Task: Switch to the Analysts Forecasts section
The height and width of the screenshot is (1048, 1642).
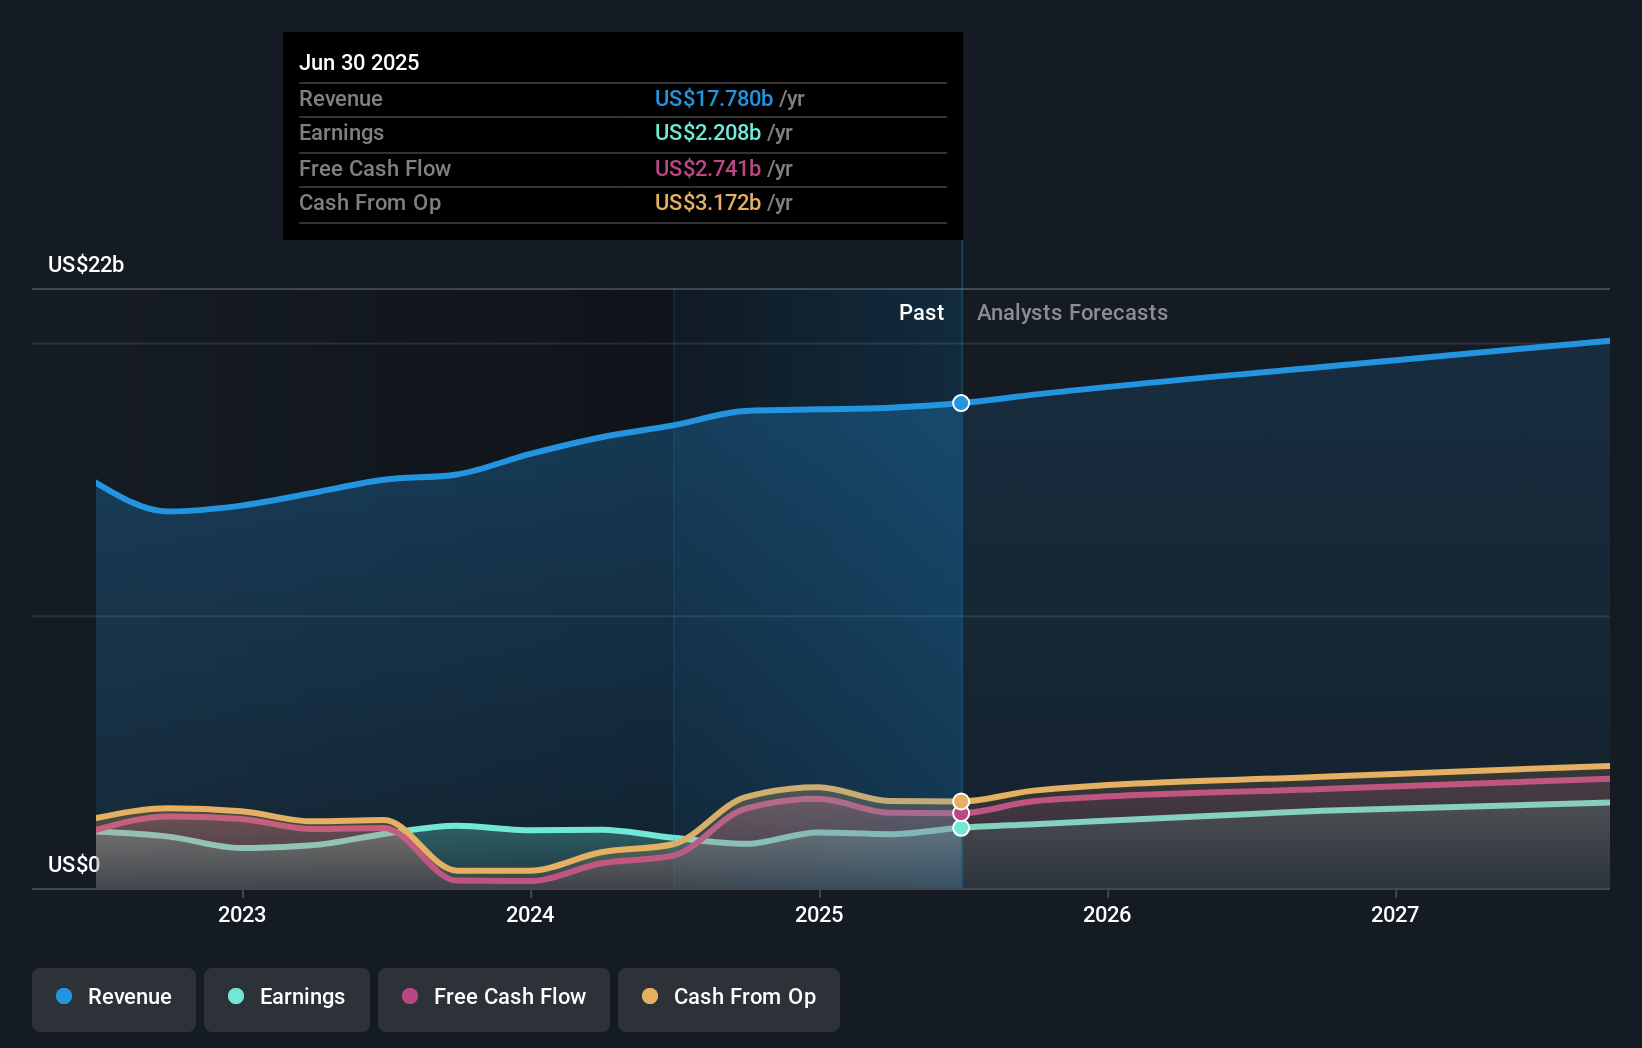Action: [1071, 312]
